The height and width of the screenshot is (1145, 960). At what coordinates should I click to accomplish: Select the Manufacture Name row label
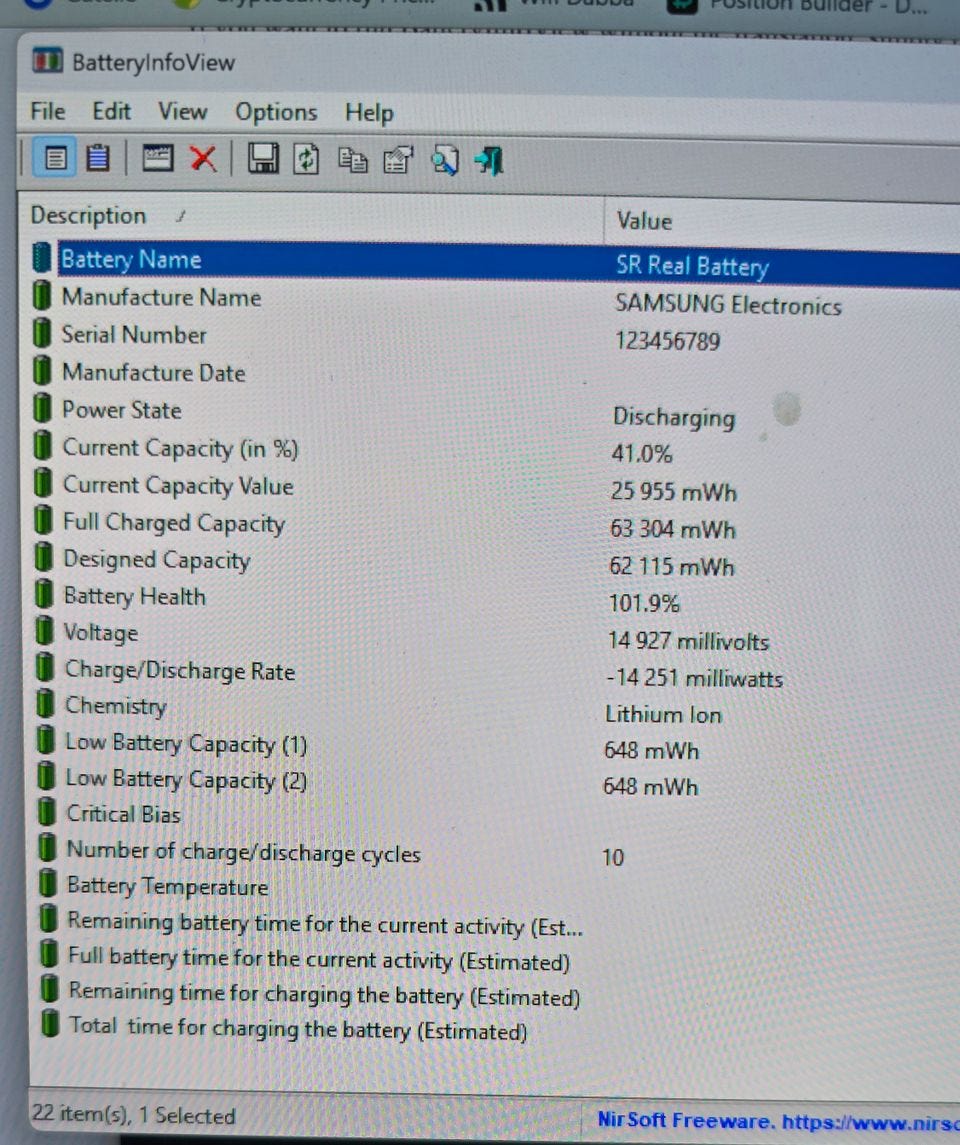(161, 297)
